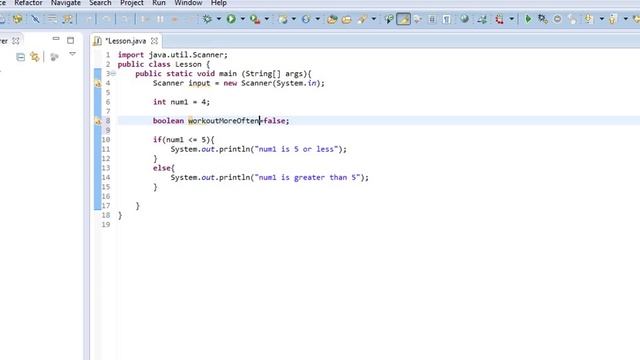Close the Package Explorer view tab
The width and height of the screenshot is (640, 360).
(16, 41)
